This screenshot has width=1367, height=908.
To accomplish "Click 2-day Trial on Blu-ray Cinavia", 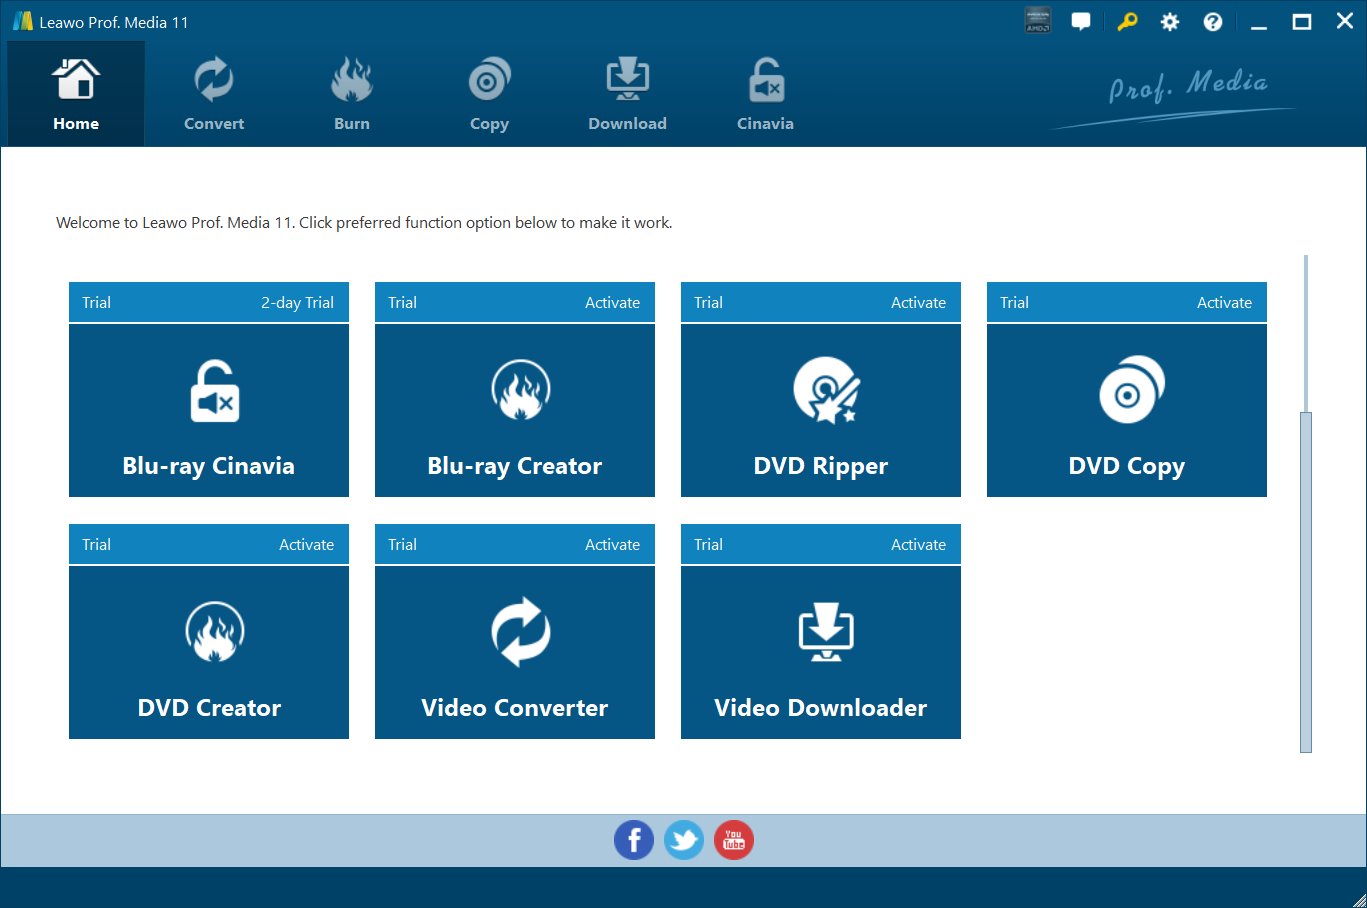I will tap(297, 303).
